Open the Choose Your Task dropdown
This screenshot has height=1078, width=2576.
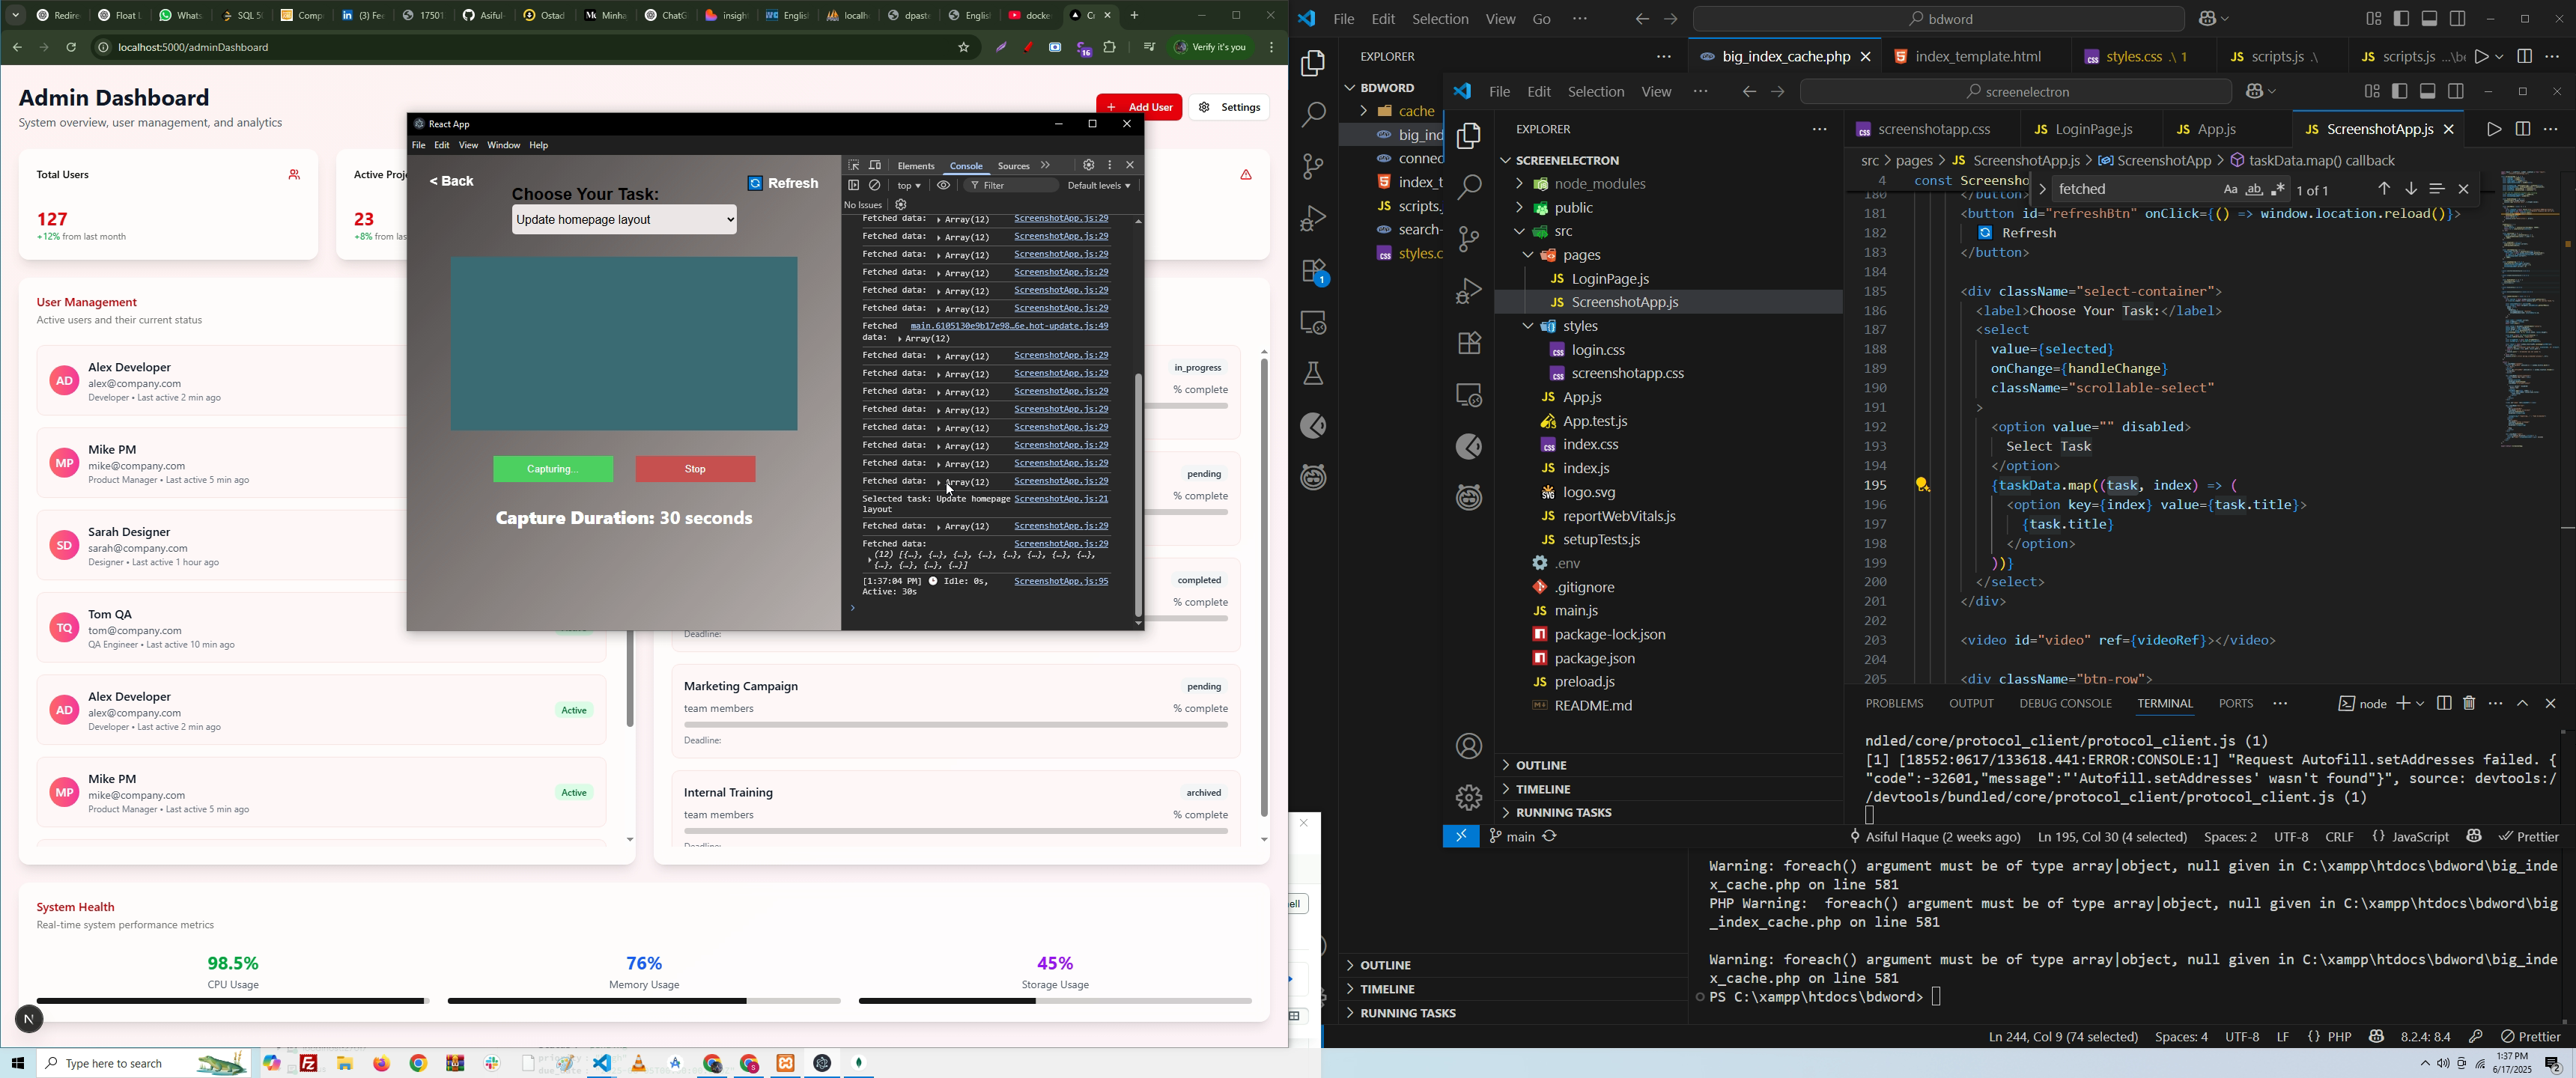point(625,220)
